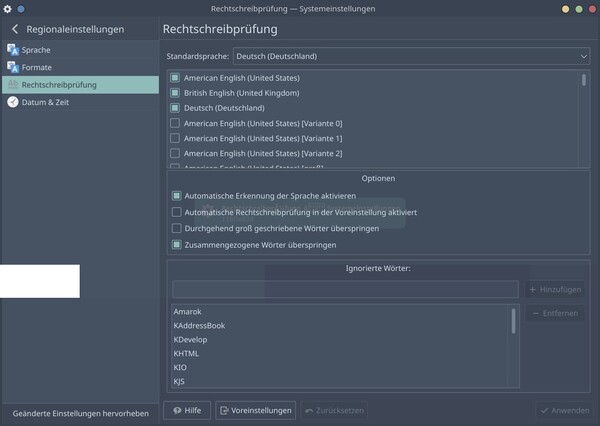The width and height of the screenshot is (600, 426).
Task: Click Geänderte Einstellungen hervorheben
Action: point(80,412)
